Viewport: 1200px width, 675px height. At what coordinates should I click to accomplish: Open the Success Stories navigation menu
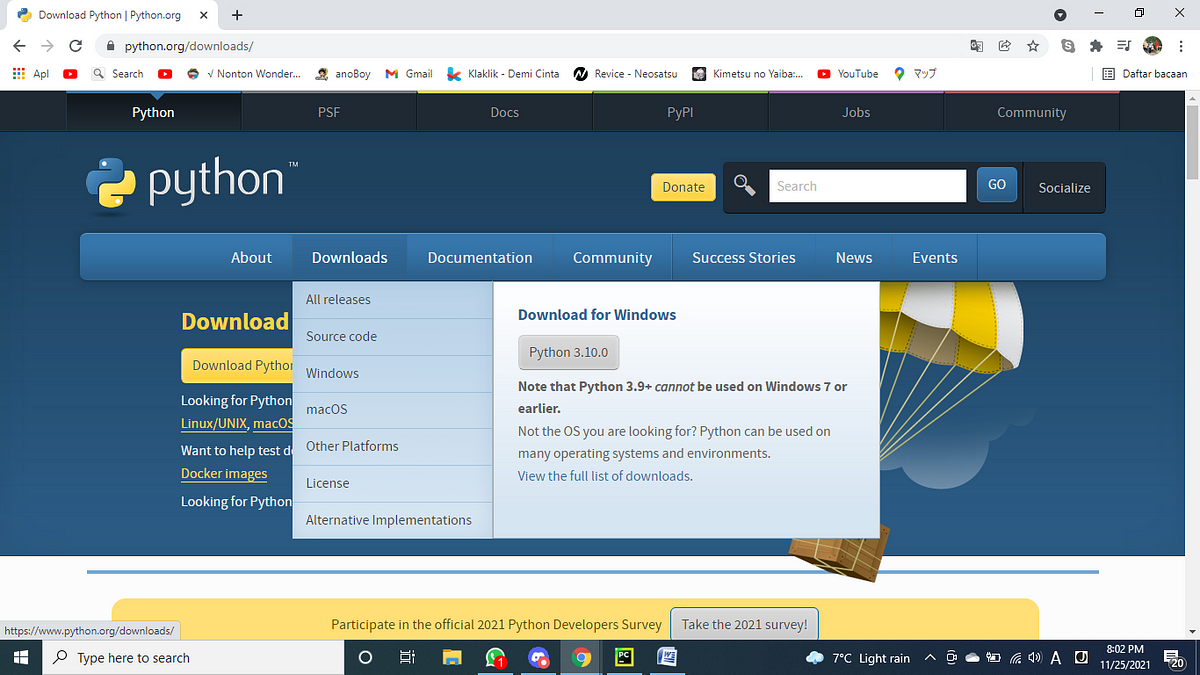[744, 257]
